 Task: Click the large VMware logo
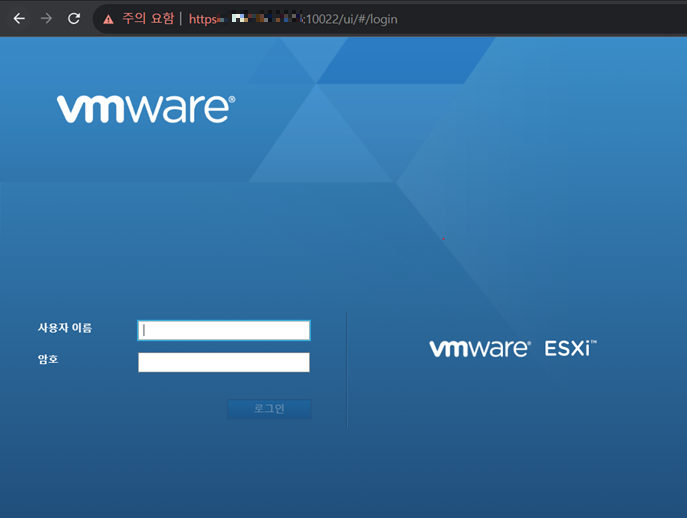pos(146,109)
